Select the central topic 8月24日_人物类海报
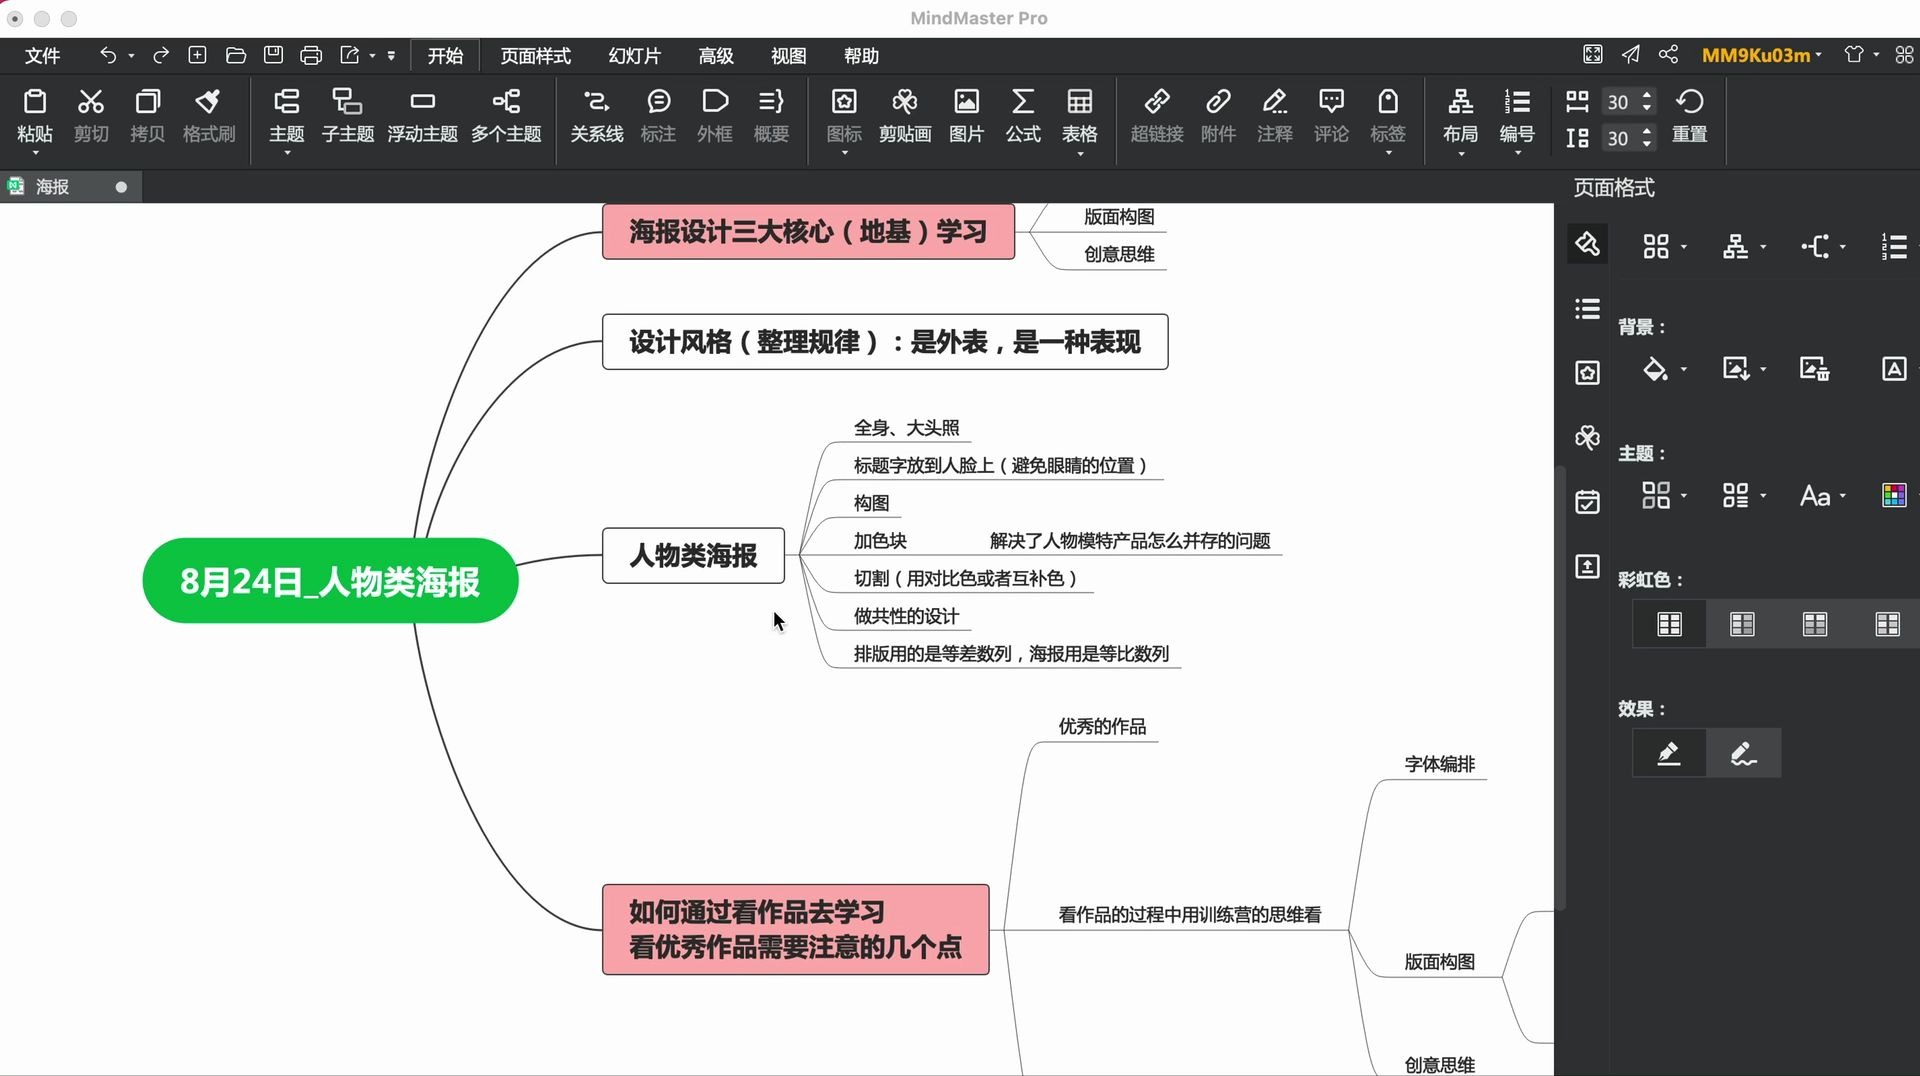 tap(330, 581)
